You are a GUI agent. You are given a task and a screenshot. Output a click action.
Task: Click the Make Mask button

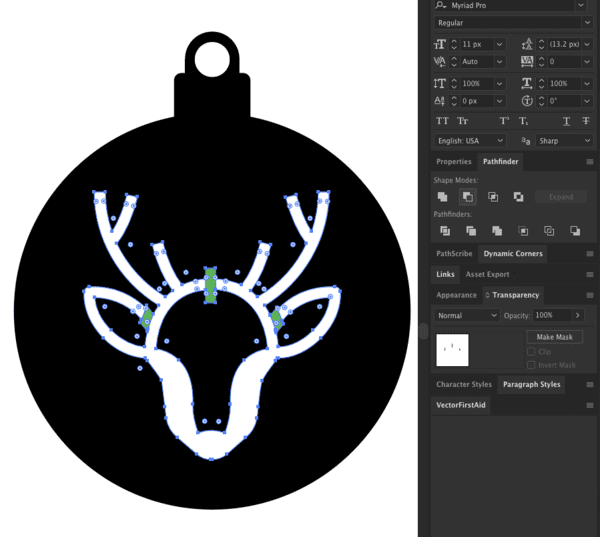[x=554, y=337]
